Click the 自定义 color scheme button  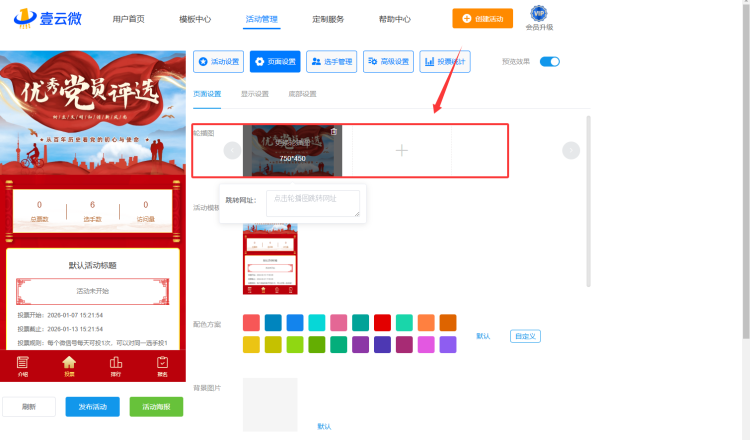click(525, 336)
